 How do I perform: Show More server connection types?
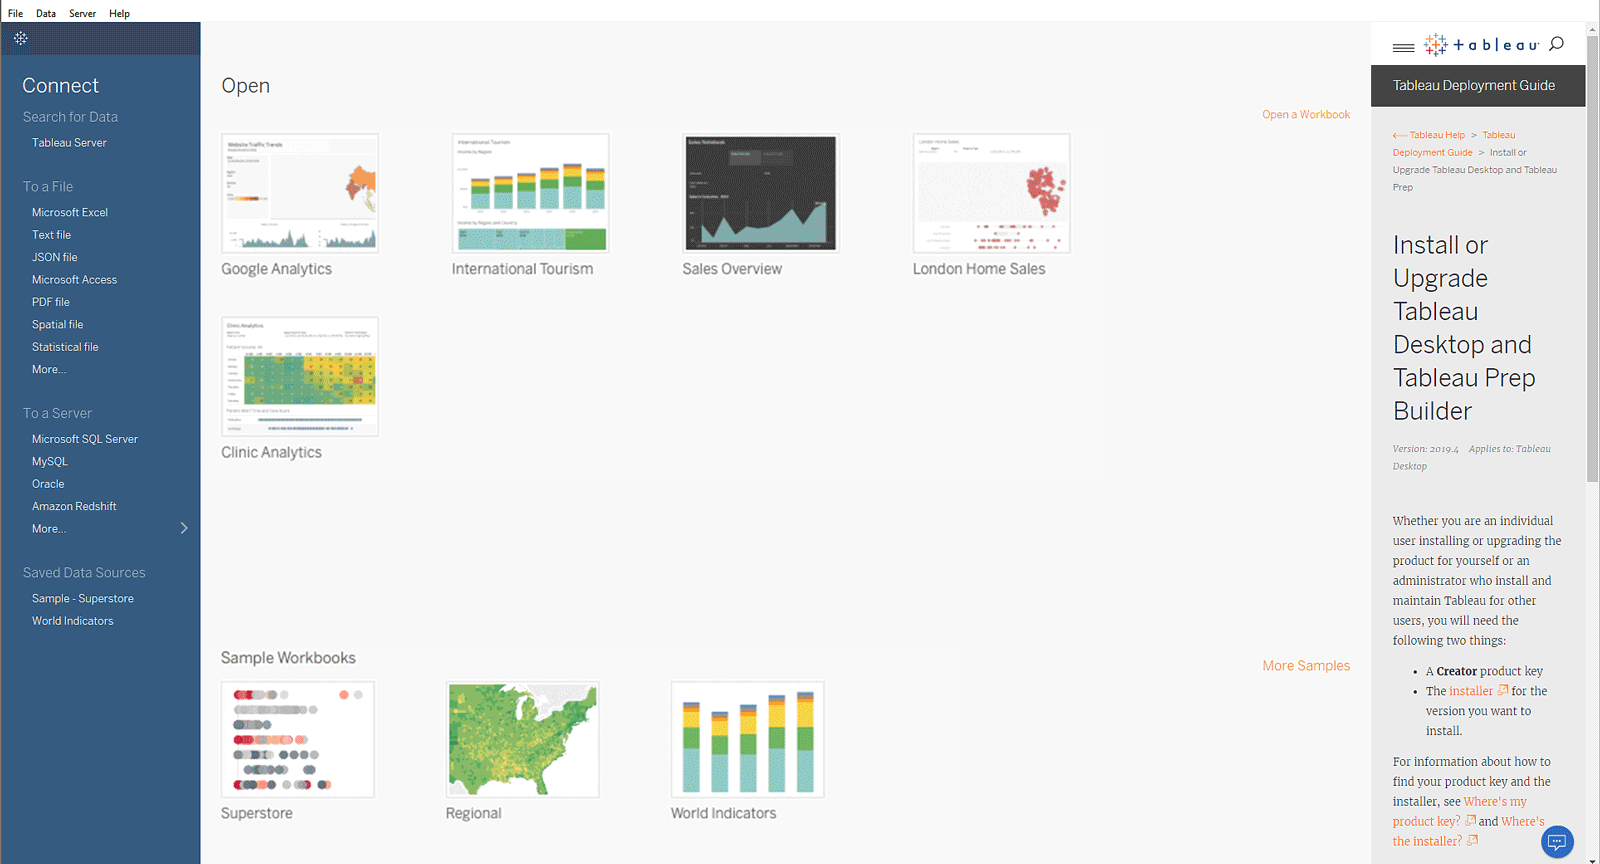48,529
